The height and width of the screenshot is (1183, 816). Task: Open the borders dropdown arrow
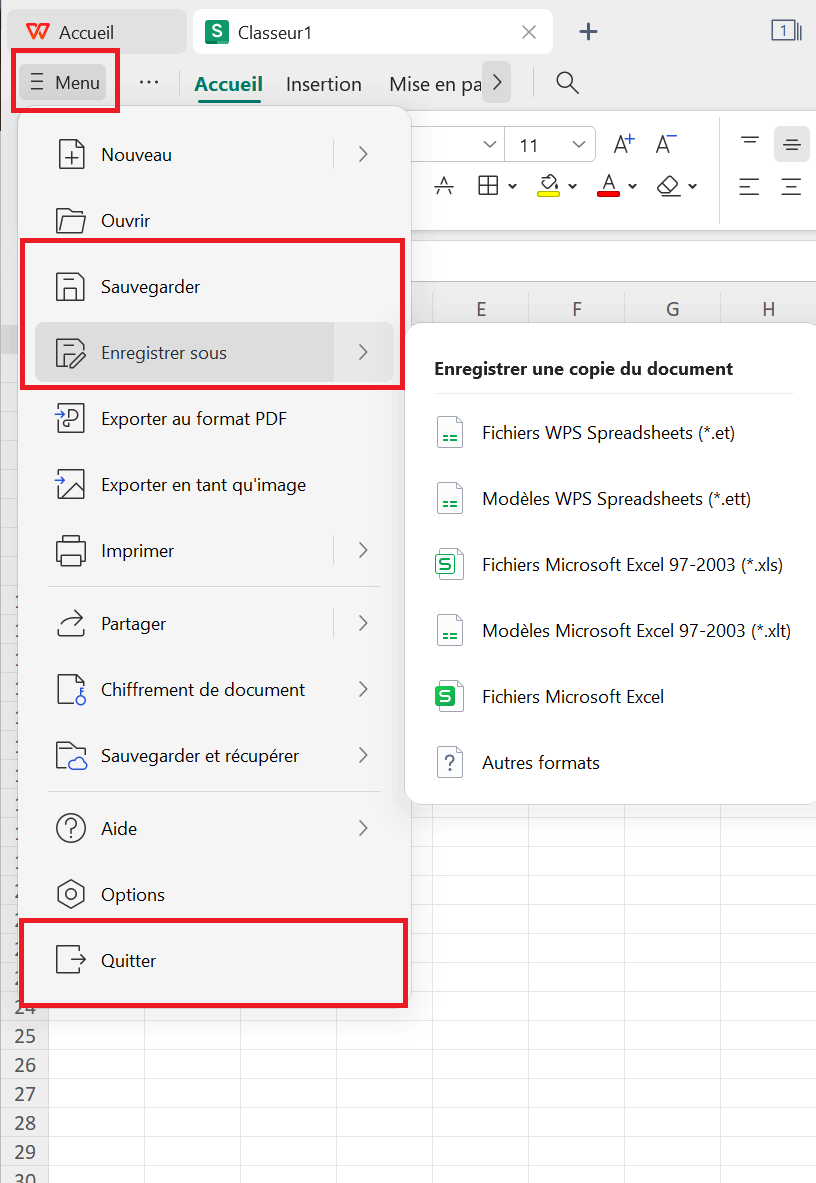point(513,186)
